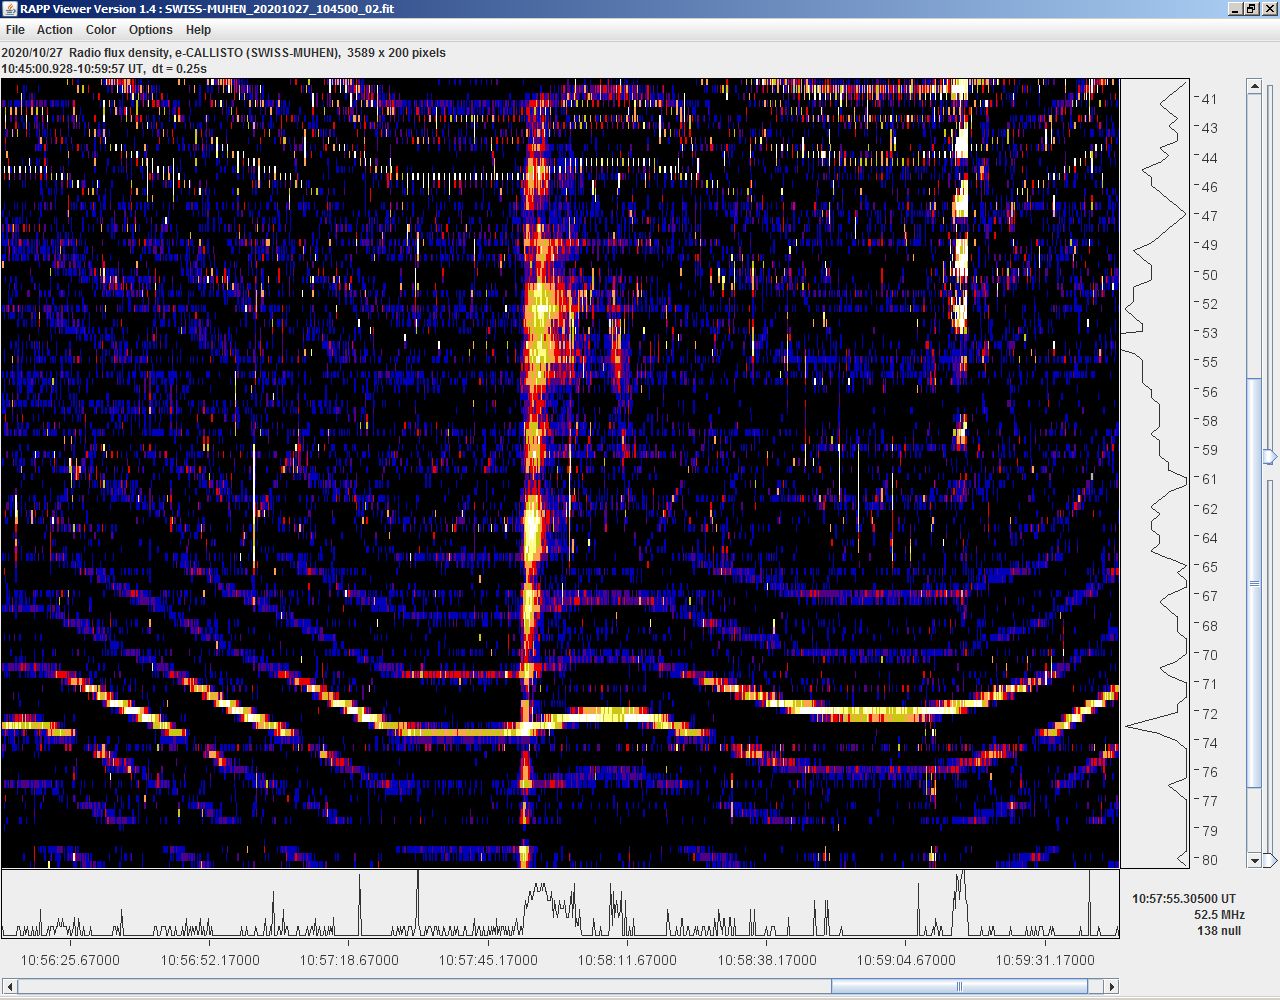Image resolution: width=1280 pixels, height=1000 pixels.
Task: Click the 53 frequency axis label
Action: [x=1209, y=333]
